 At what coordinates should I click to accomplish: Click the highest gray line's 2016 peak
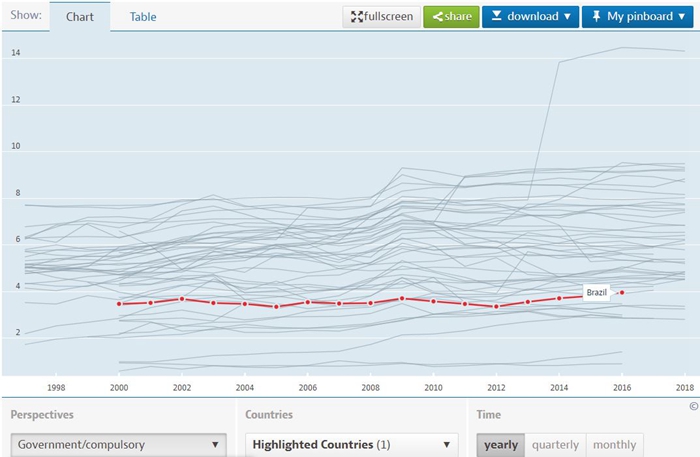click(622, 48)
